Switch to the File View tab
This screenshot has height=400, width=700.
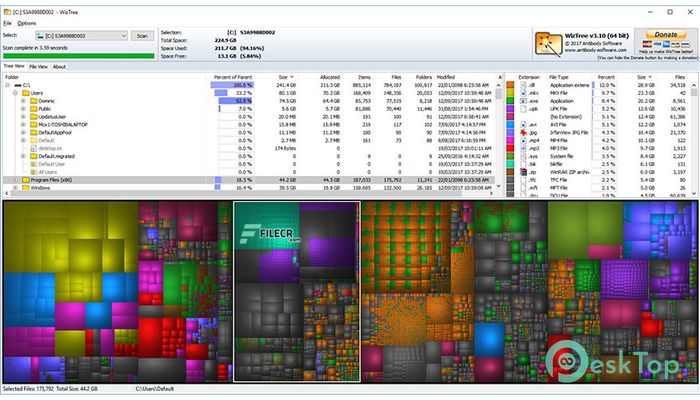point(38,67)
